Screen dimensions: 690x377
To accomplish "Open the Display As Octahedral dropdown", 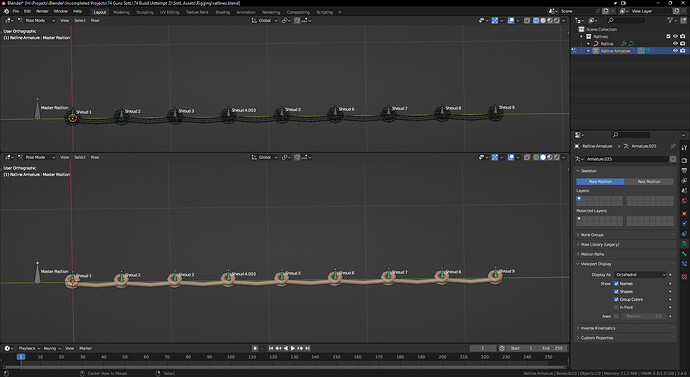I will pos(640,275).
